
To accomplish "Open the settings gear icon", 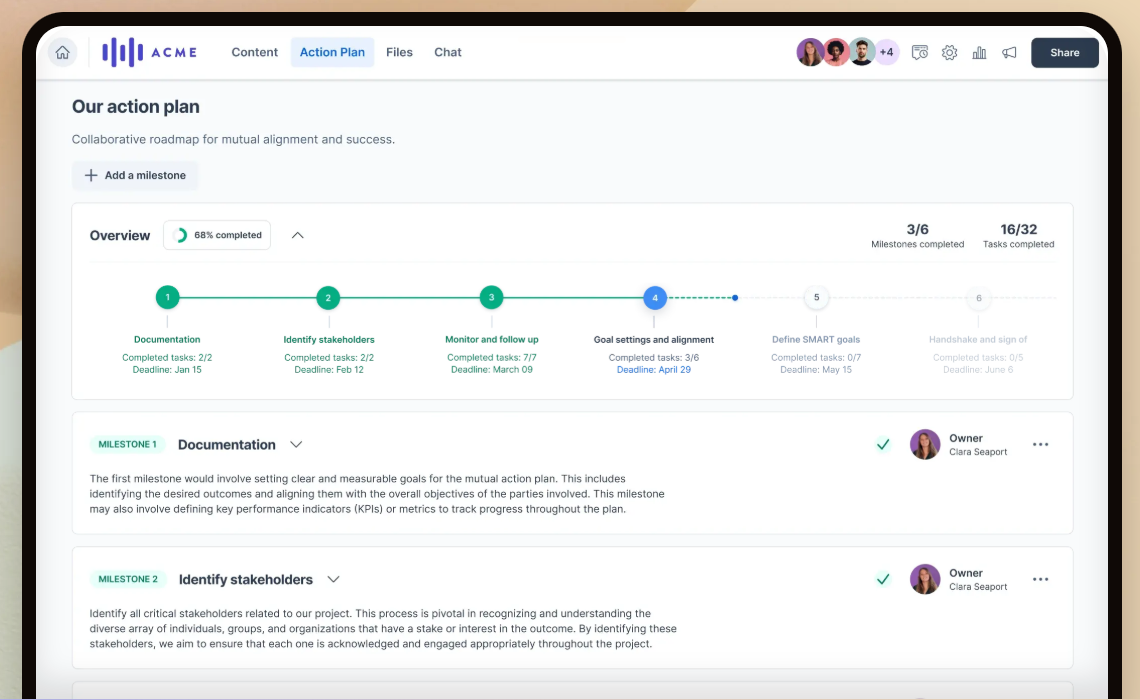I will point(950,52).
